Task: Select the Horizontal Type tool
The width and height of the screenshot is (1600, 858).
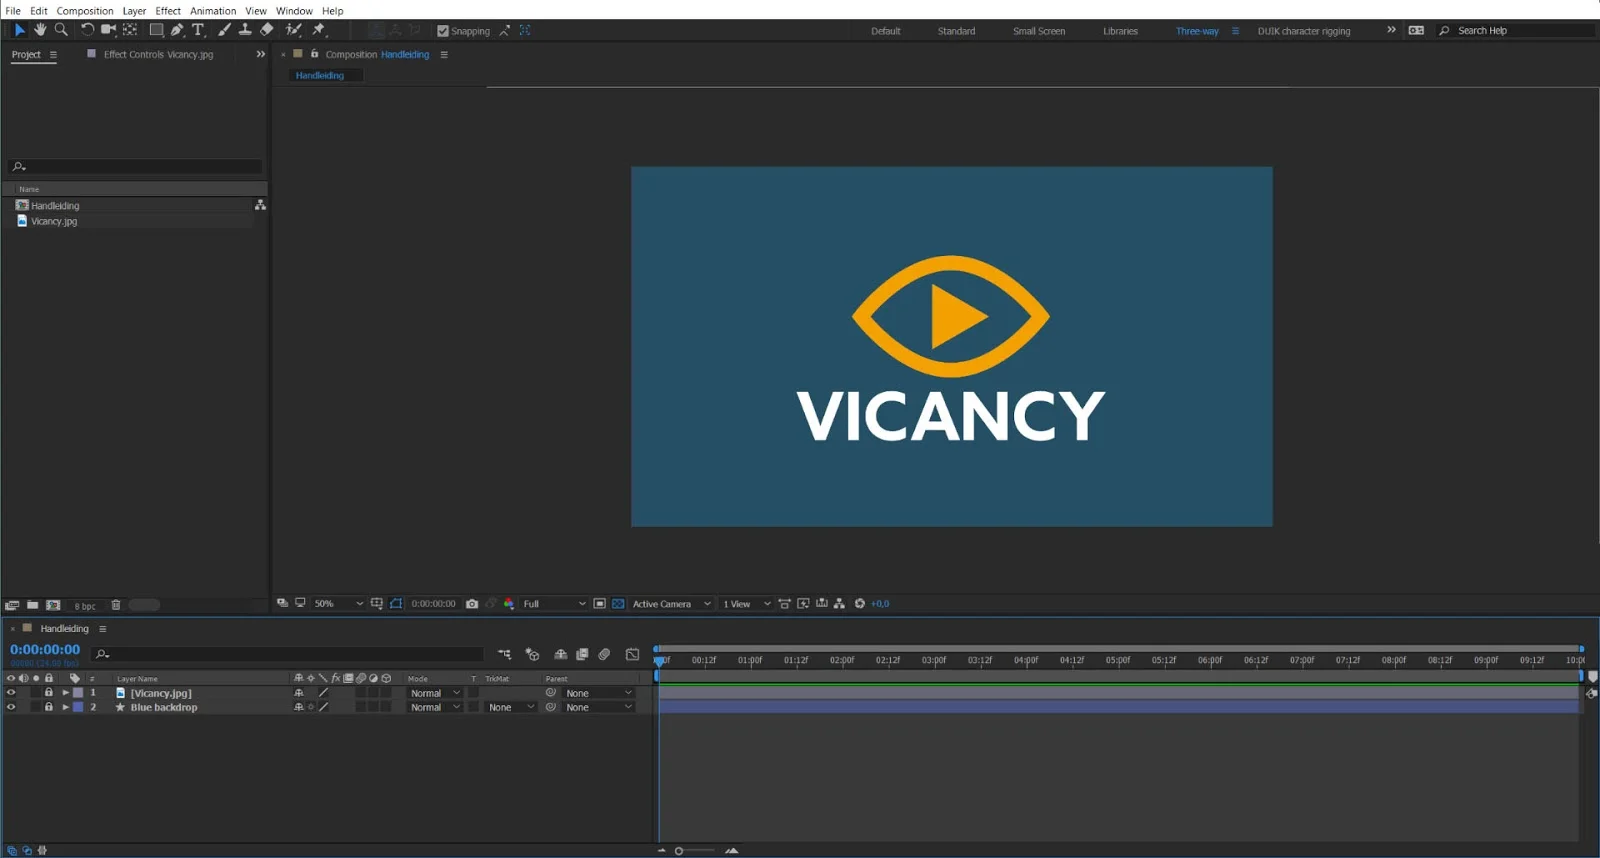Action: tap(198, 30)
